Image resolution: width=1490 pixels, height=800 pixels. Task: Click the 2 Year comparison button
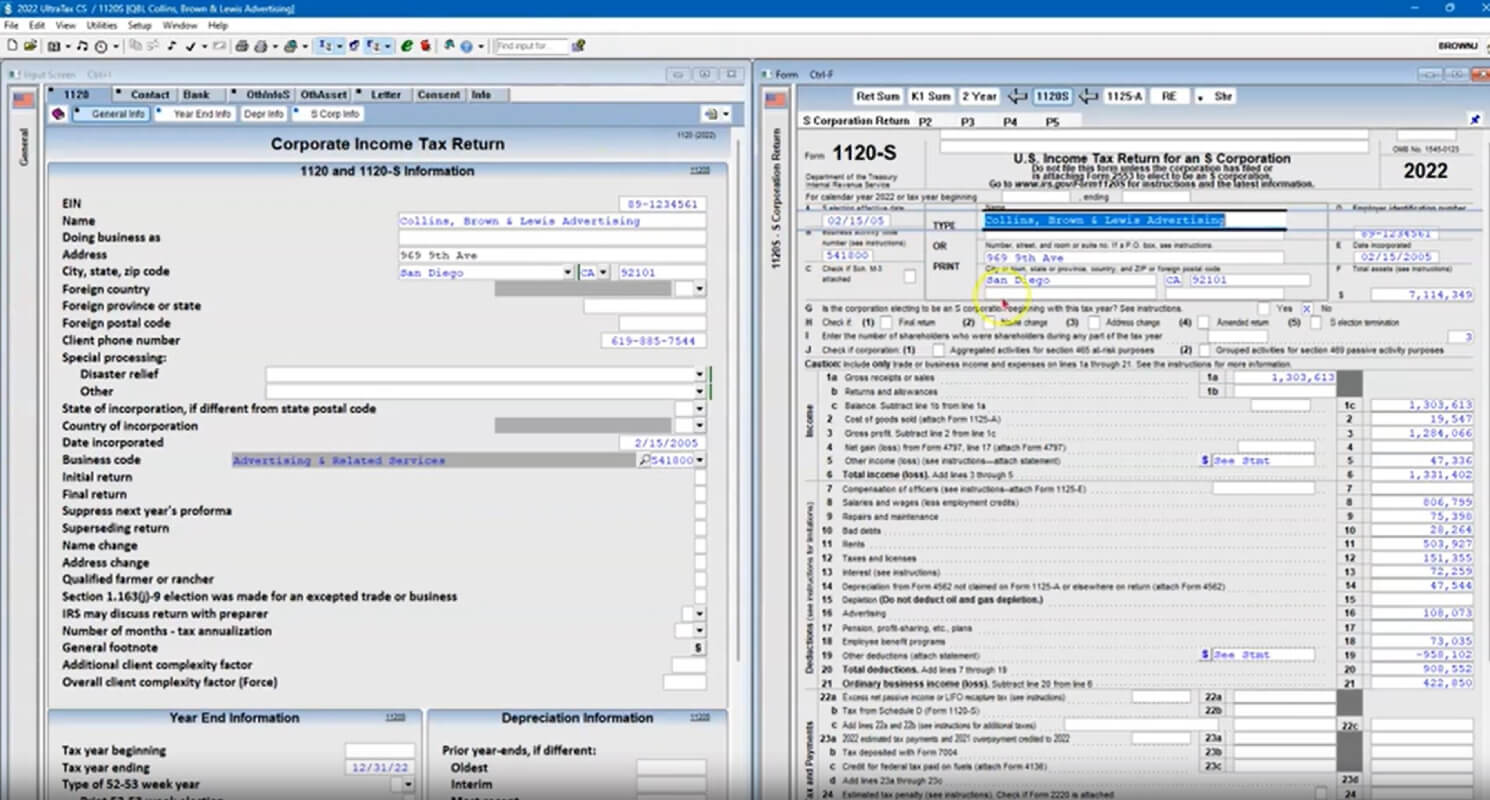pos(979,96)
